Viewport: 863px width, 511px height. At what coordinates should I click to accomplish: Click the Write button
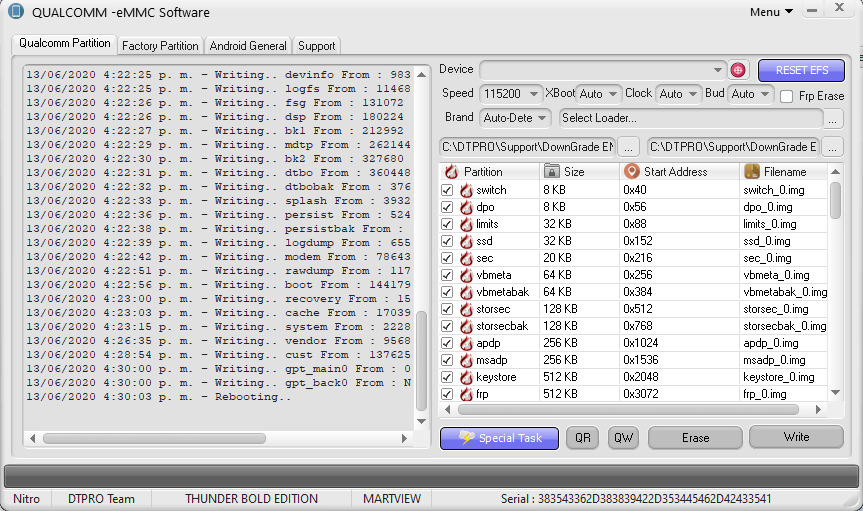pos(796,437)
